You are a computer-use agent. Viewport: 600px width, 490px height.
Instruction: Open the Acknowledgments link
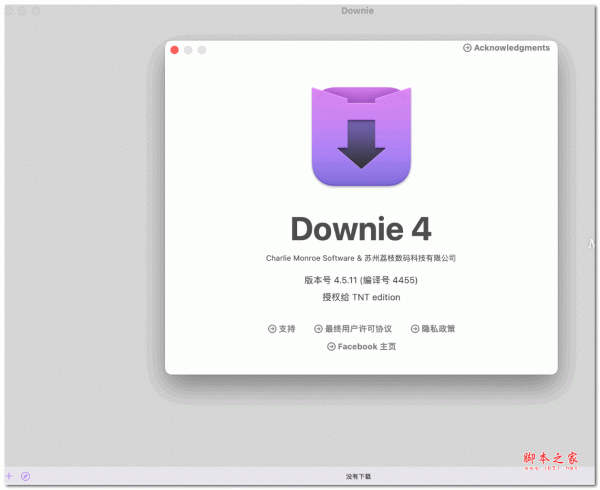[x=506, y=48]
